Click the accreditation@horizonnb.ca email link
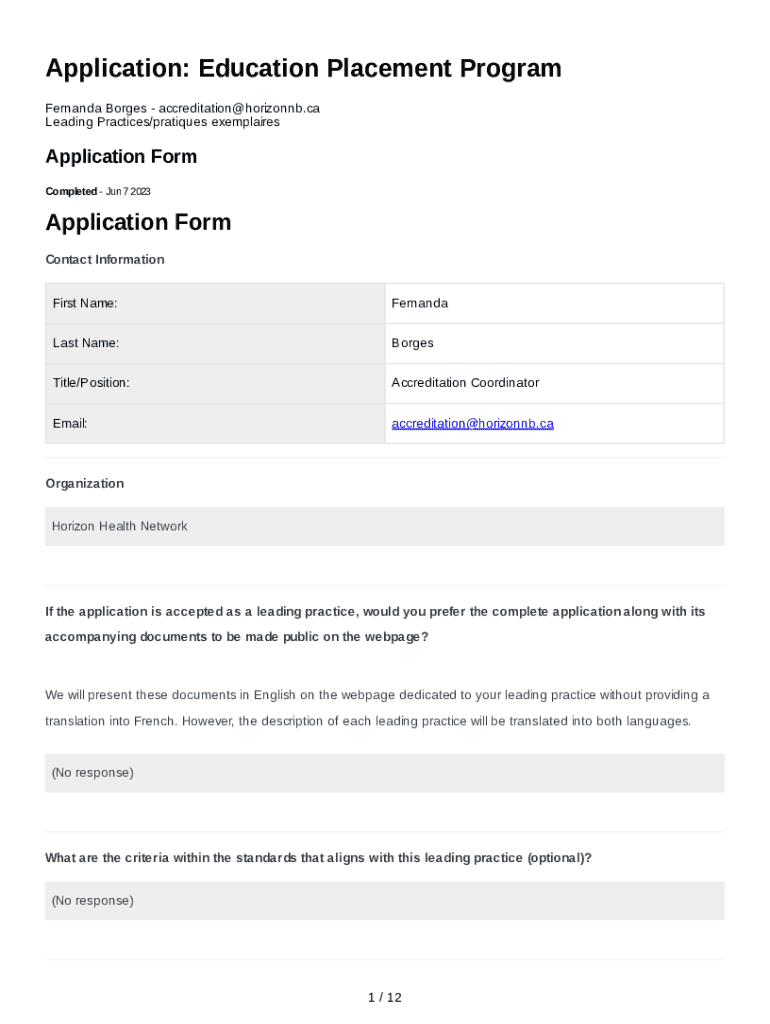Viewport: 770px width, 1024px height. pos(472,424)
